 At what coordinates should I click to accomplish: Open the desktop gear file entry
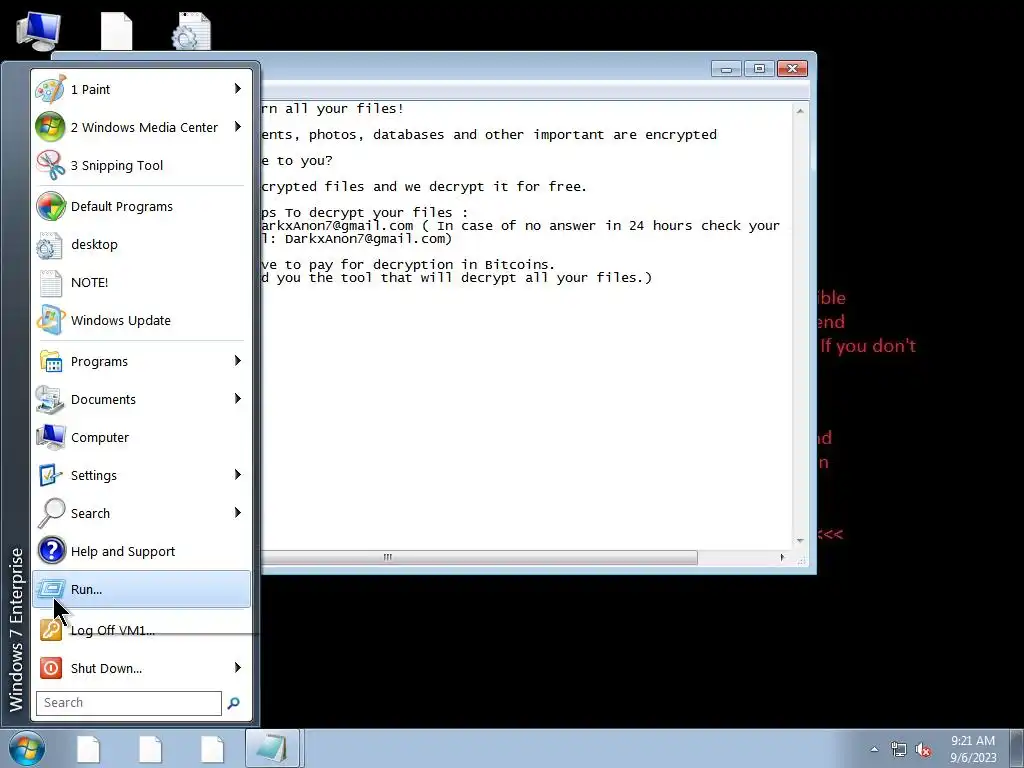click(141, 244)
